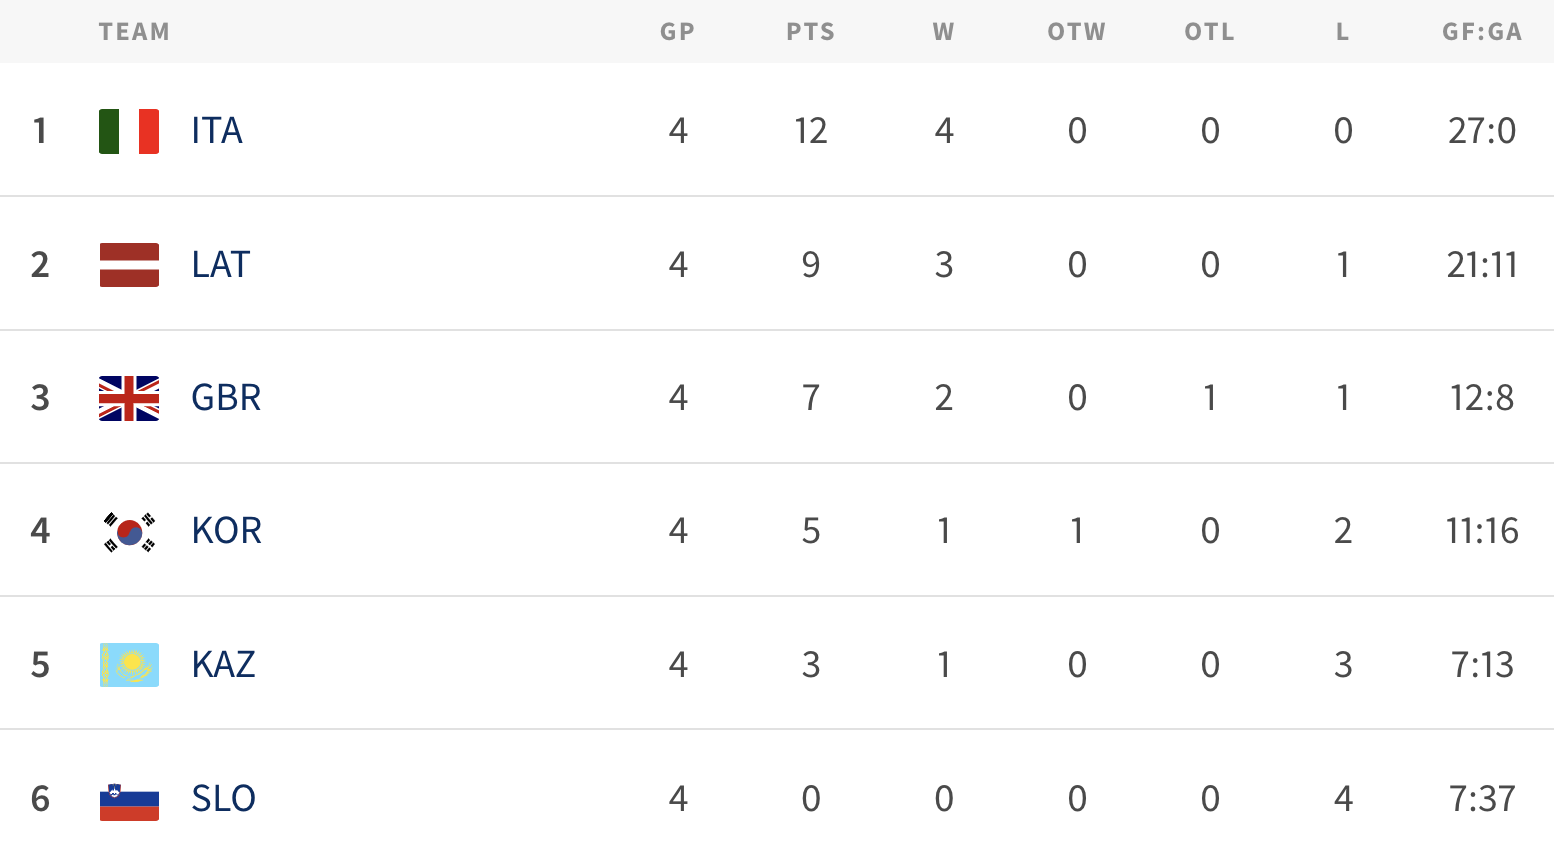
Task: Open the SLO team link
Action: (223, 799)
